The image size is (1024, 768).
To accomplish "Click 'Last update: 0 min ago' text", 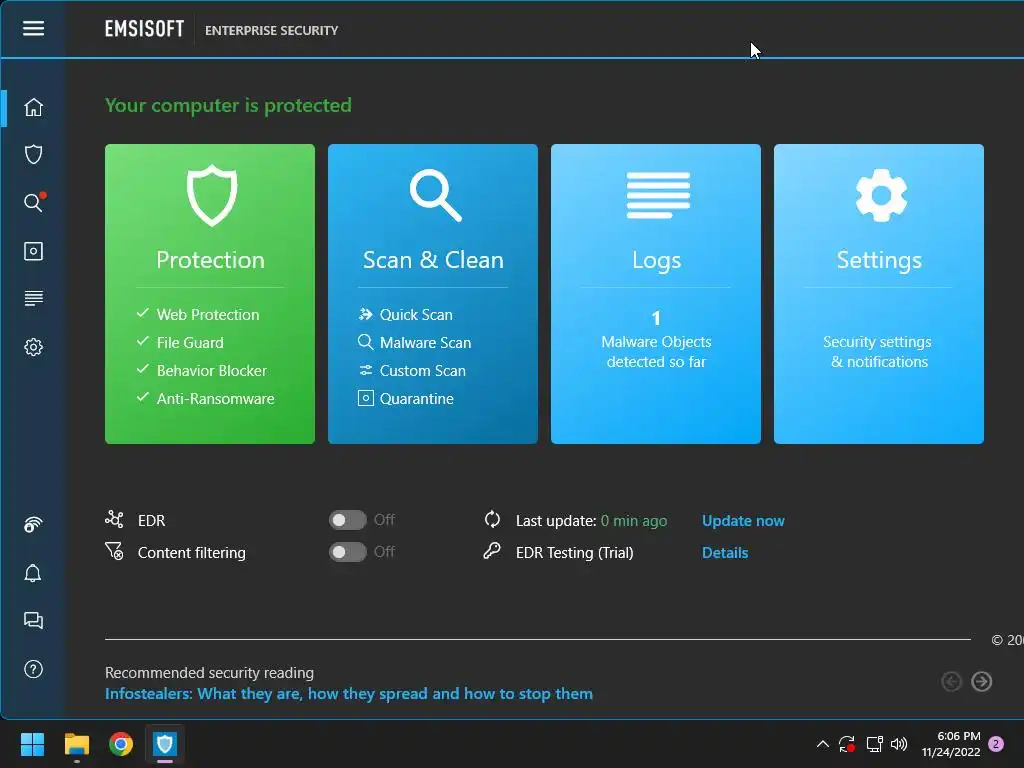I will tap(592, 520).
